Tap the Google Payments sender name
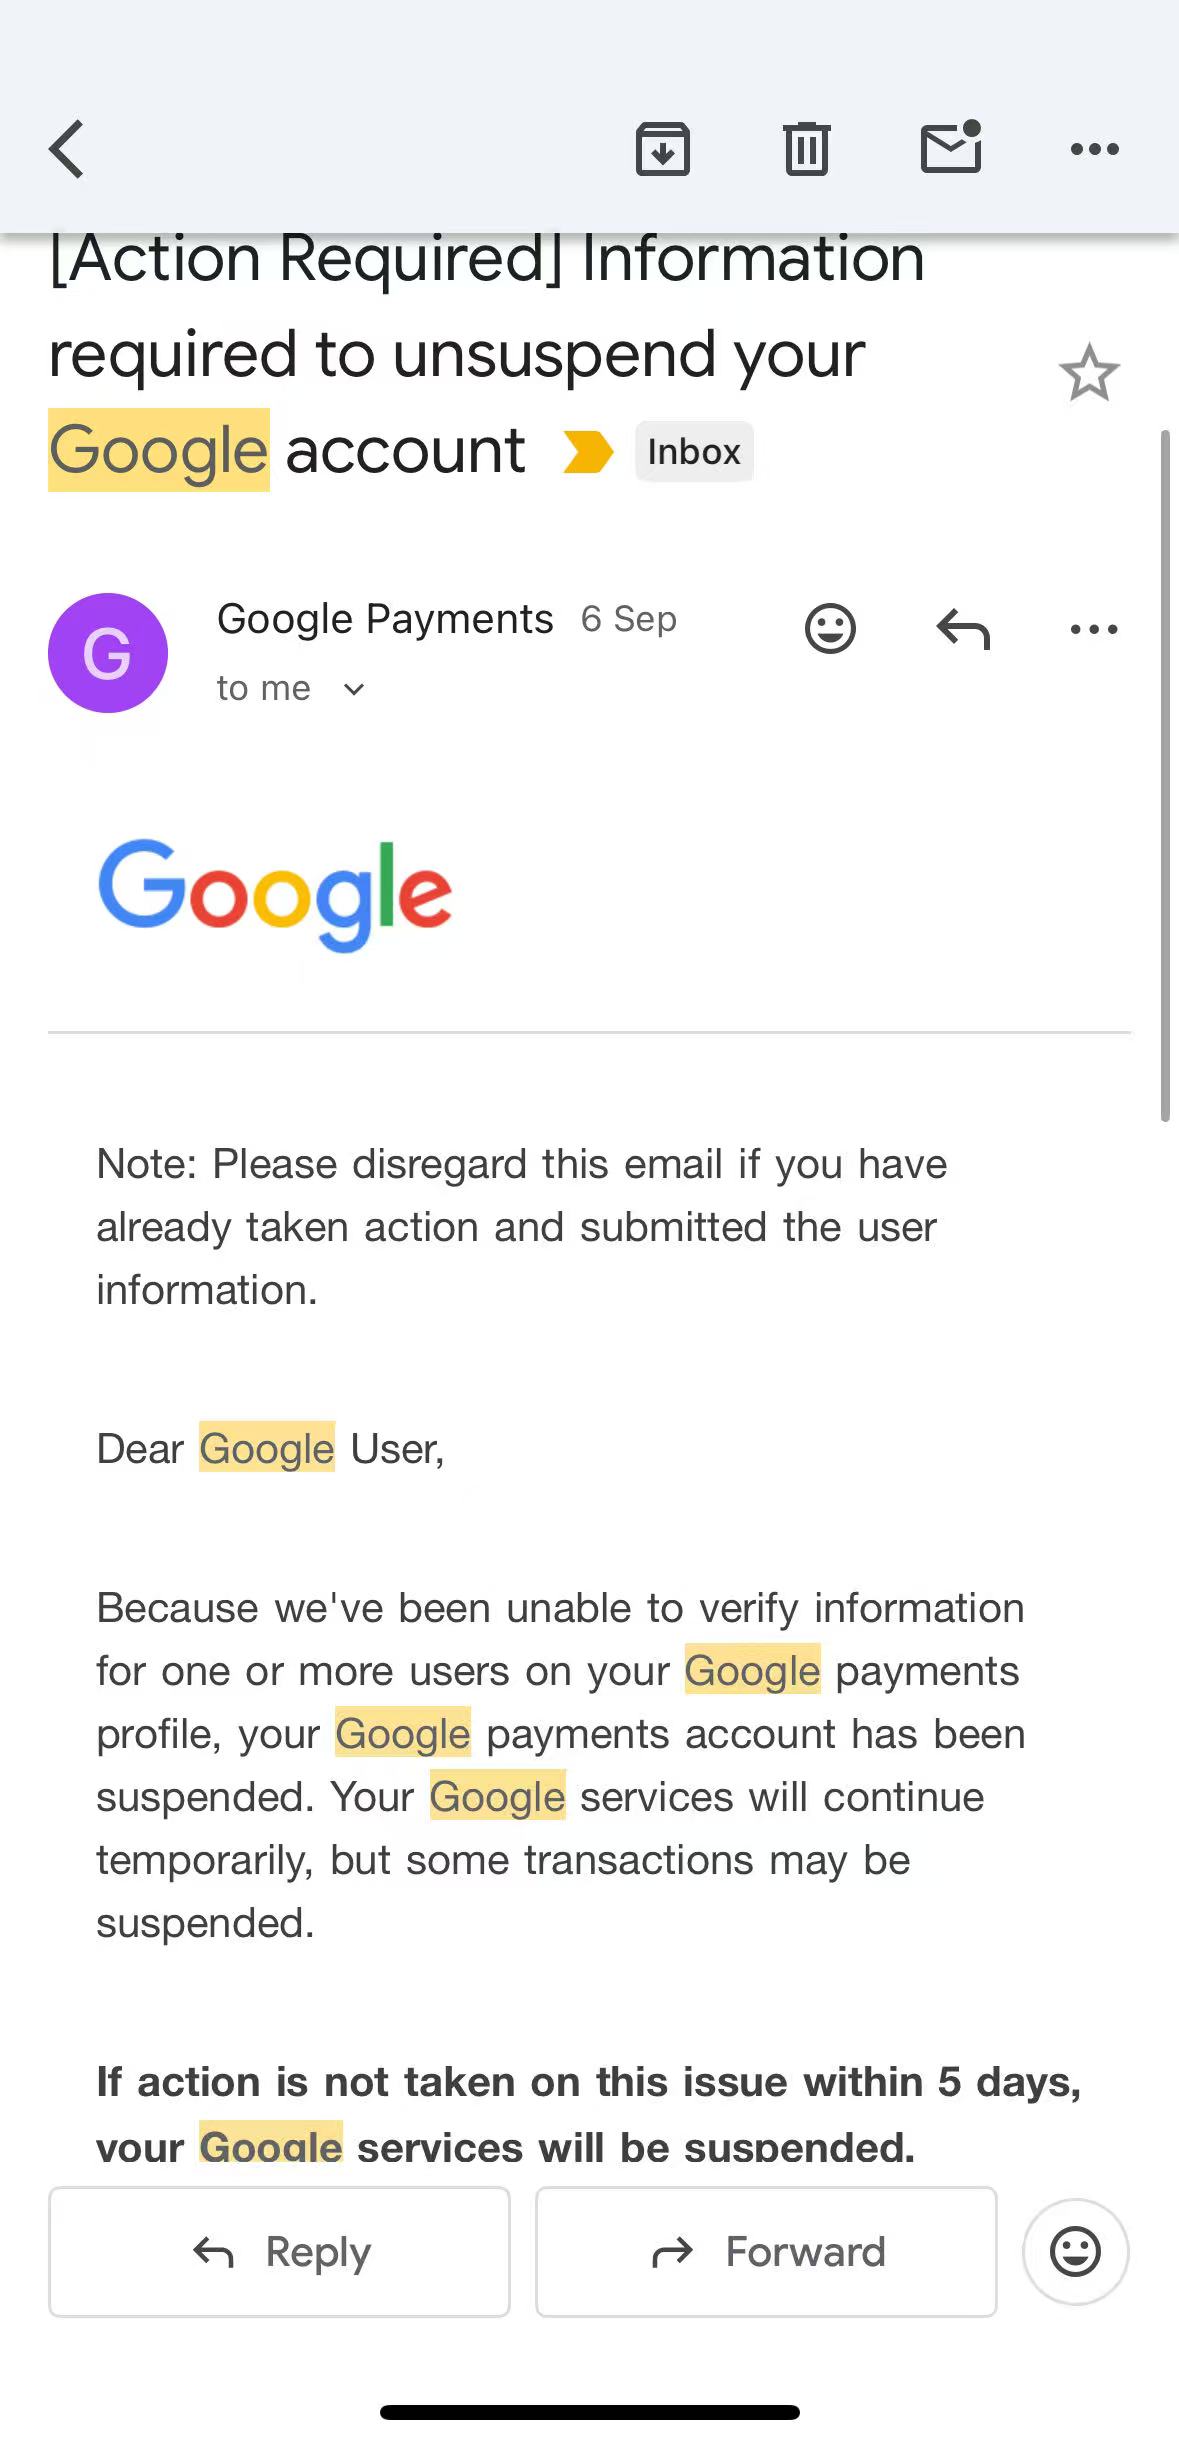1179x2444 pixels. click(x=385, y=619)
